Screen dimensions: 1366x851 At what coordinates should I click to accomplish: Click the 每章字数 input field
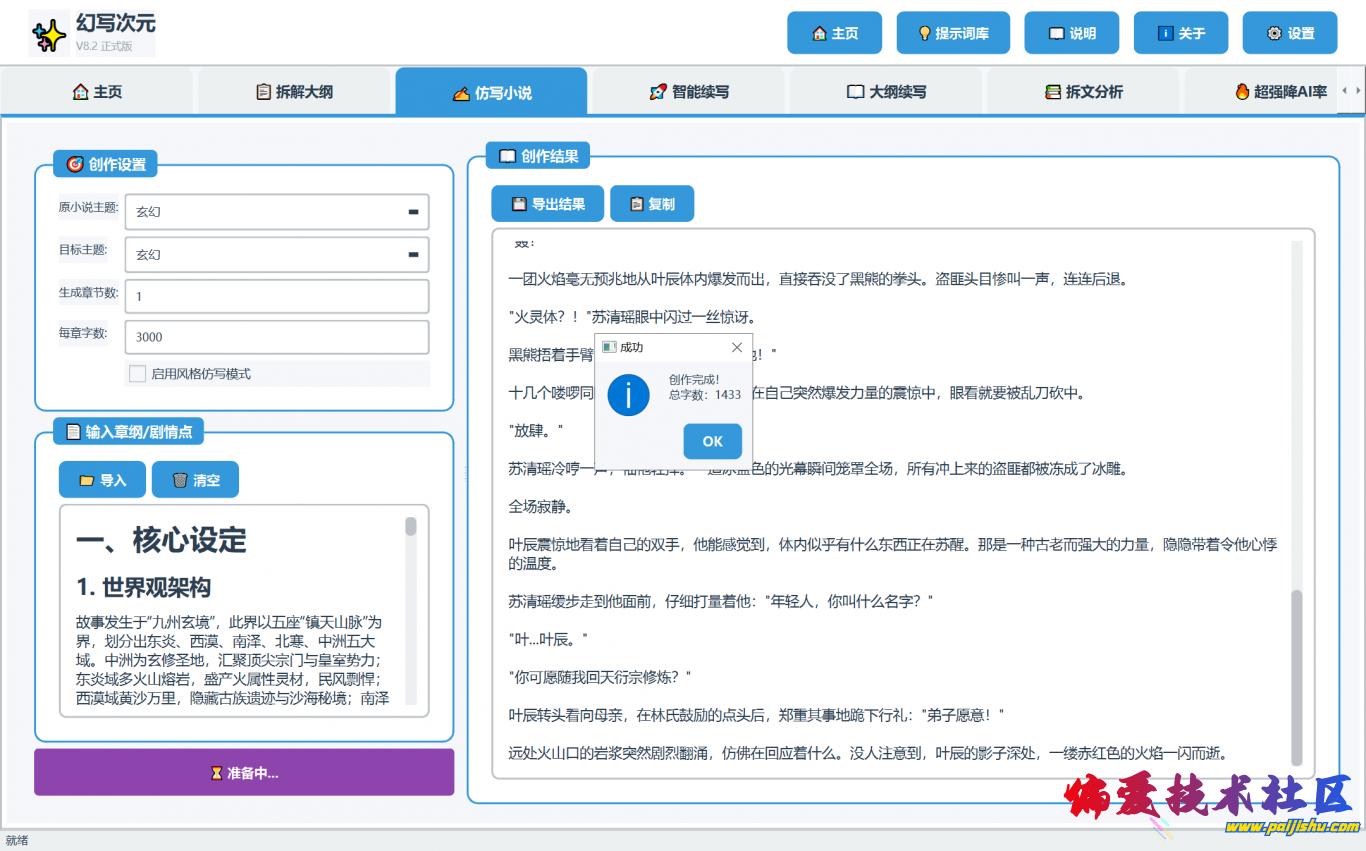click(277, 338)
